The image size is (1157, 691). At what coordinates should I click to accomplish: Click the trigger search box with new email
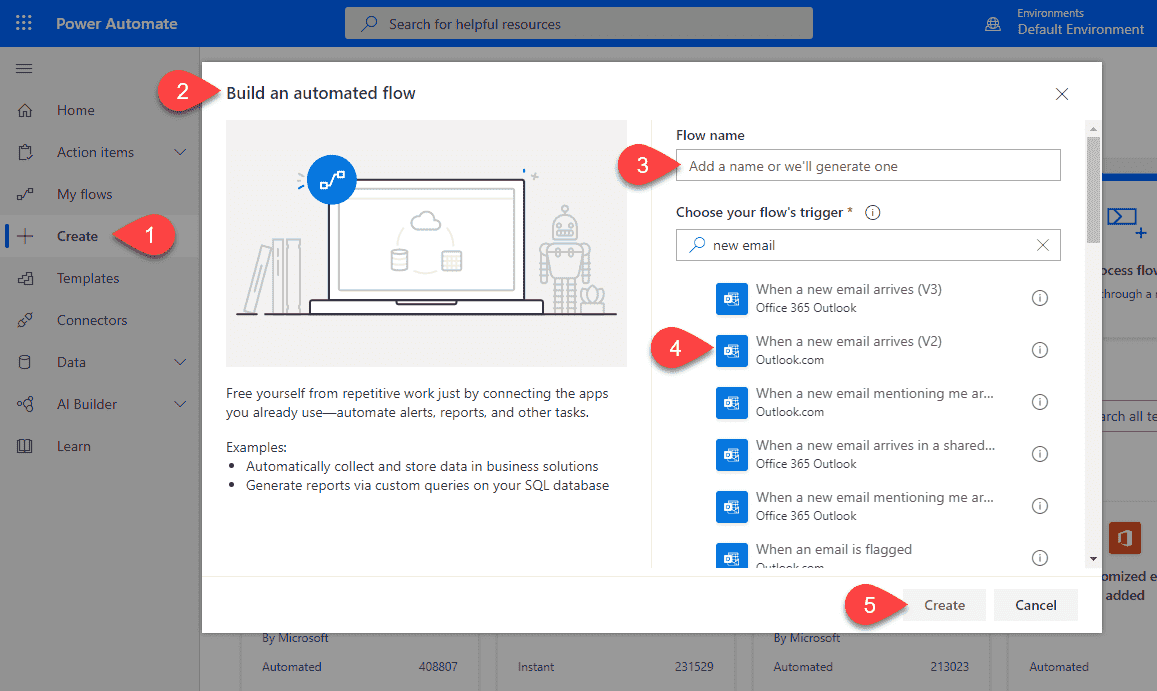point(868,245)
